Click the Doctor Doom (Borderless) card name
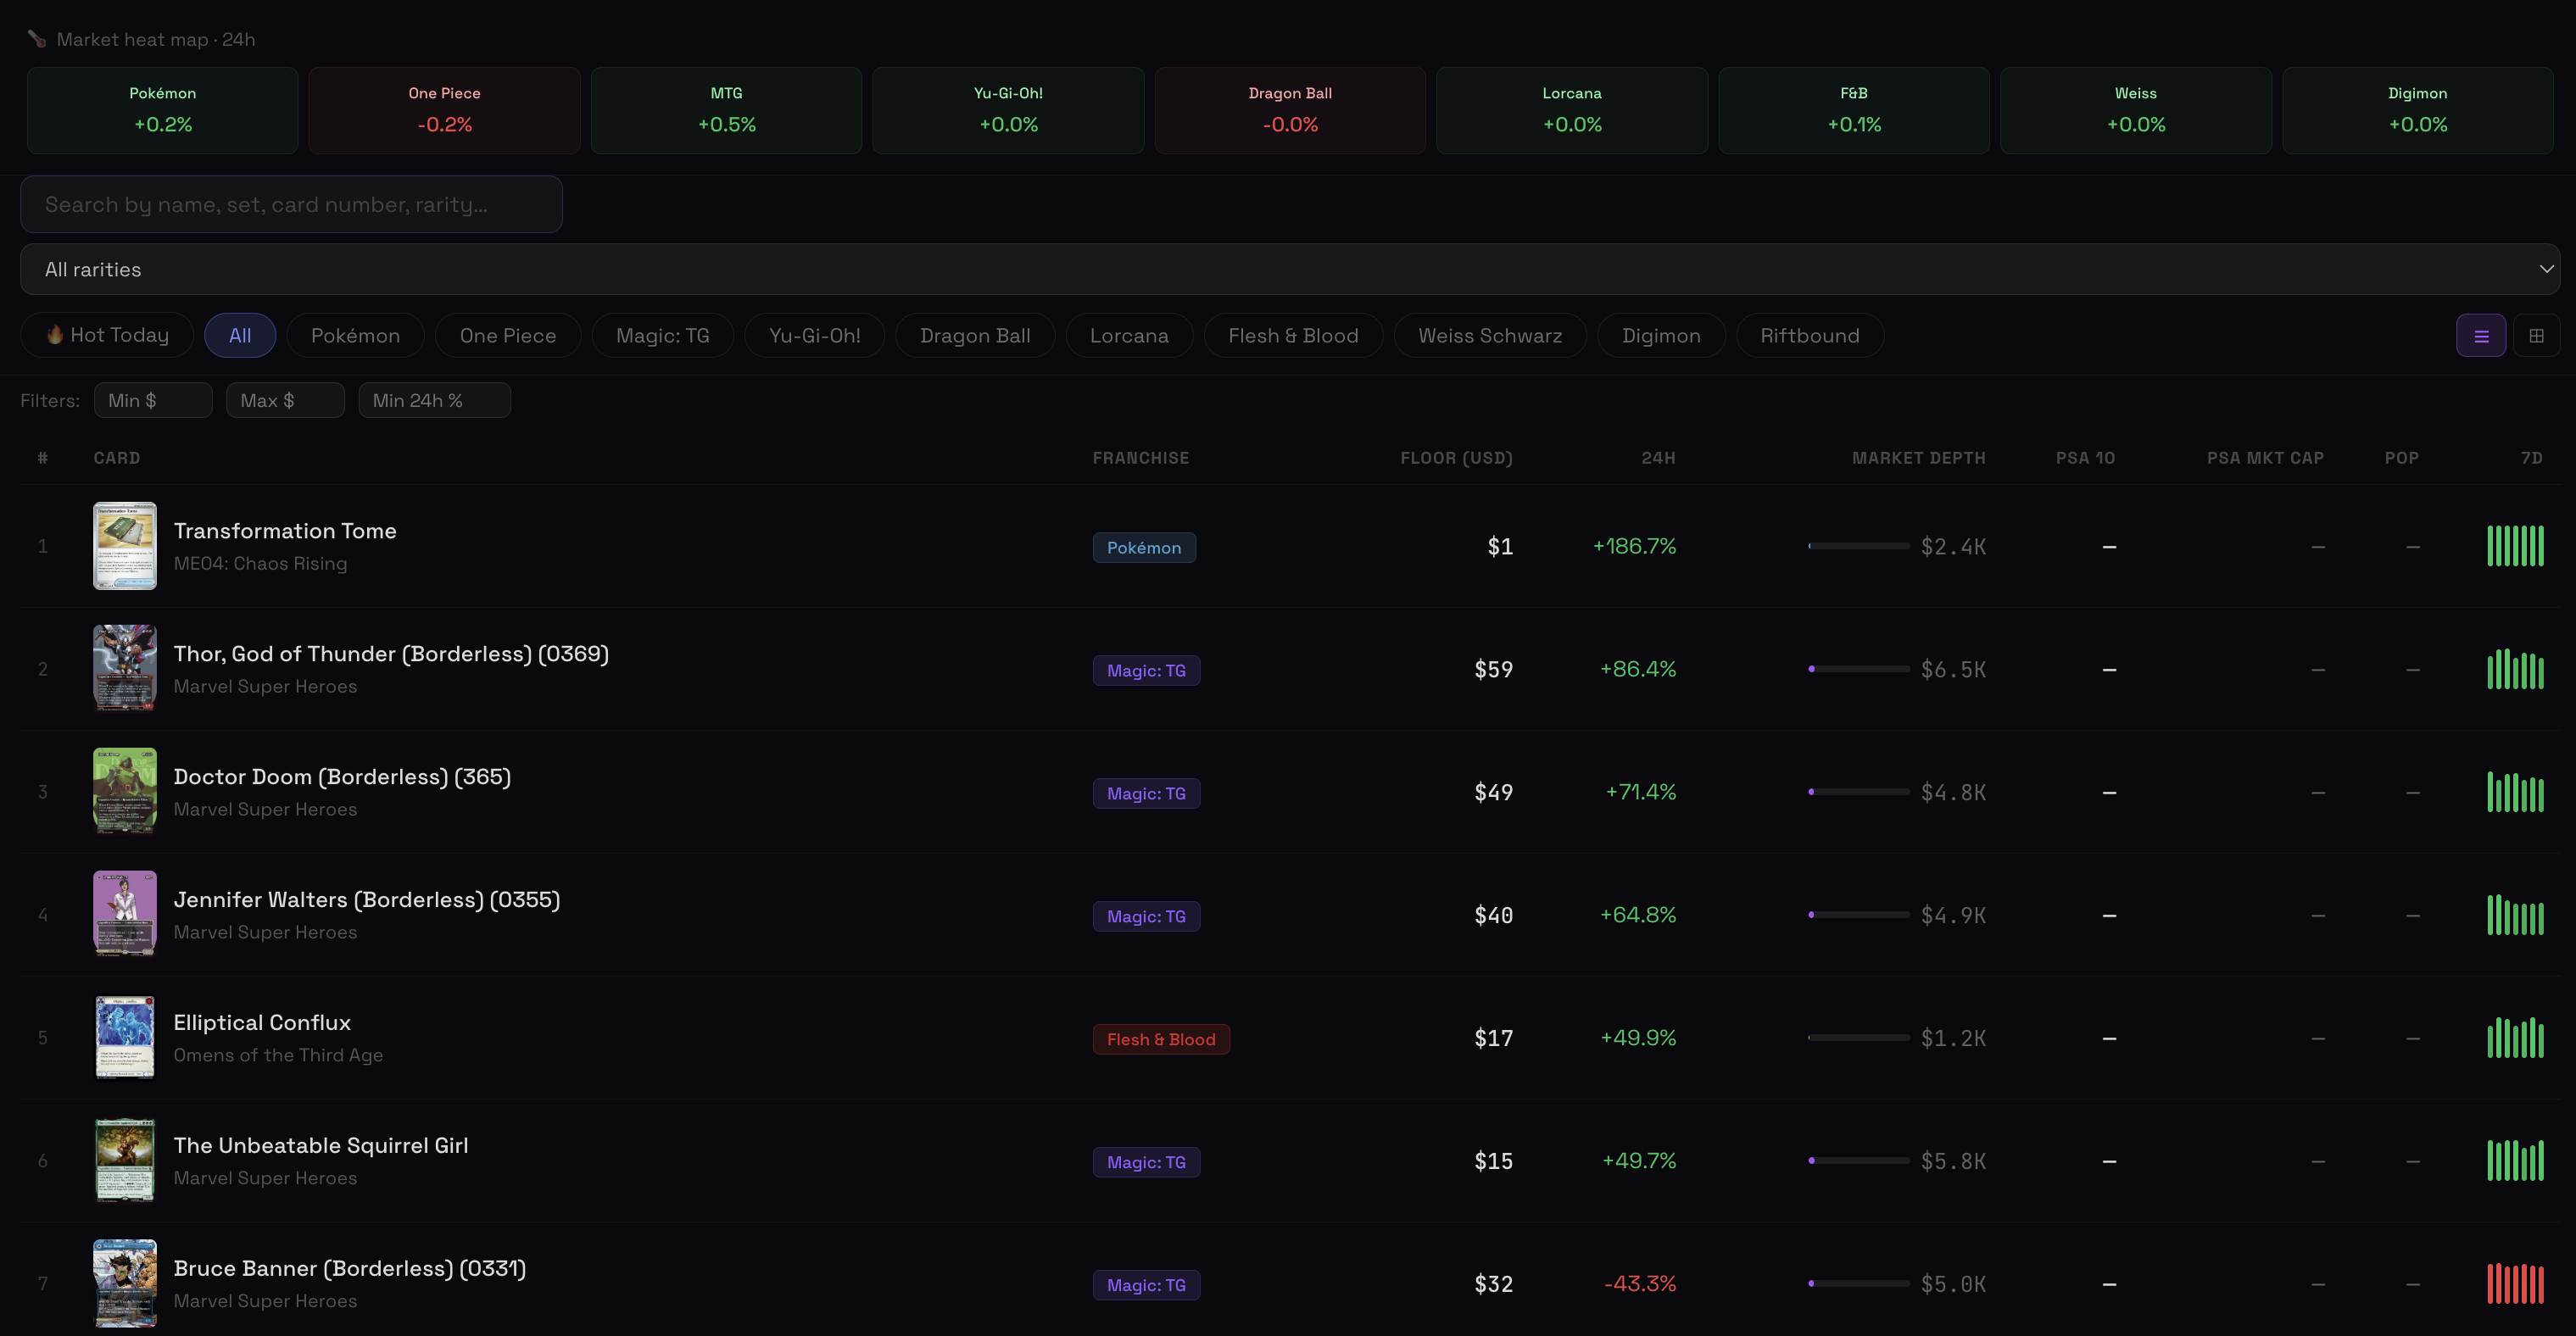The width and height of the screenshot is (2576, 1336). click(x=342, y=777)
